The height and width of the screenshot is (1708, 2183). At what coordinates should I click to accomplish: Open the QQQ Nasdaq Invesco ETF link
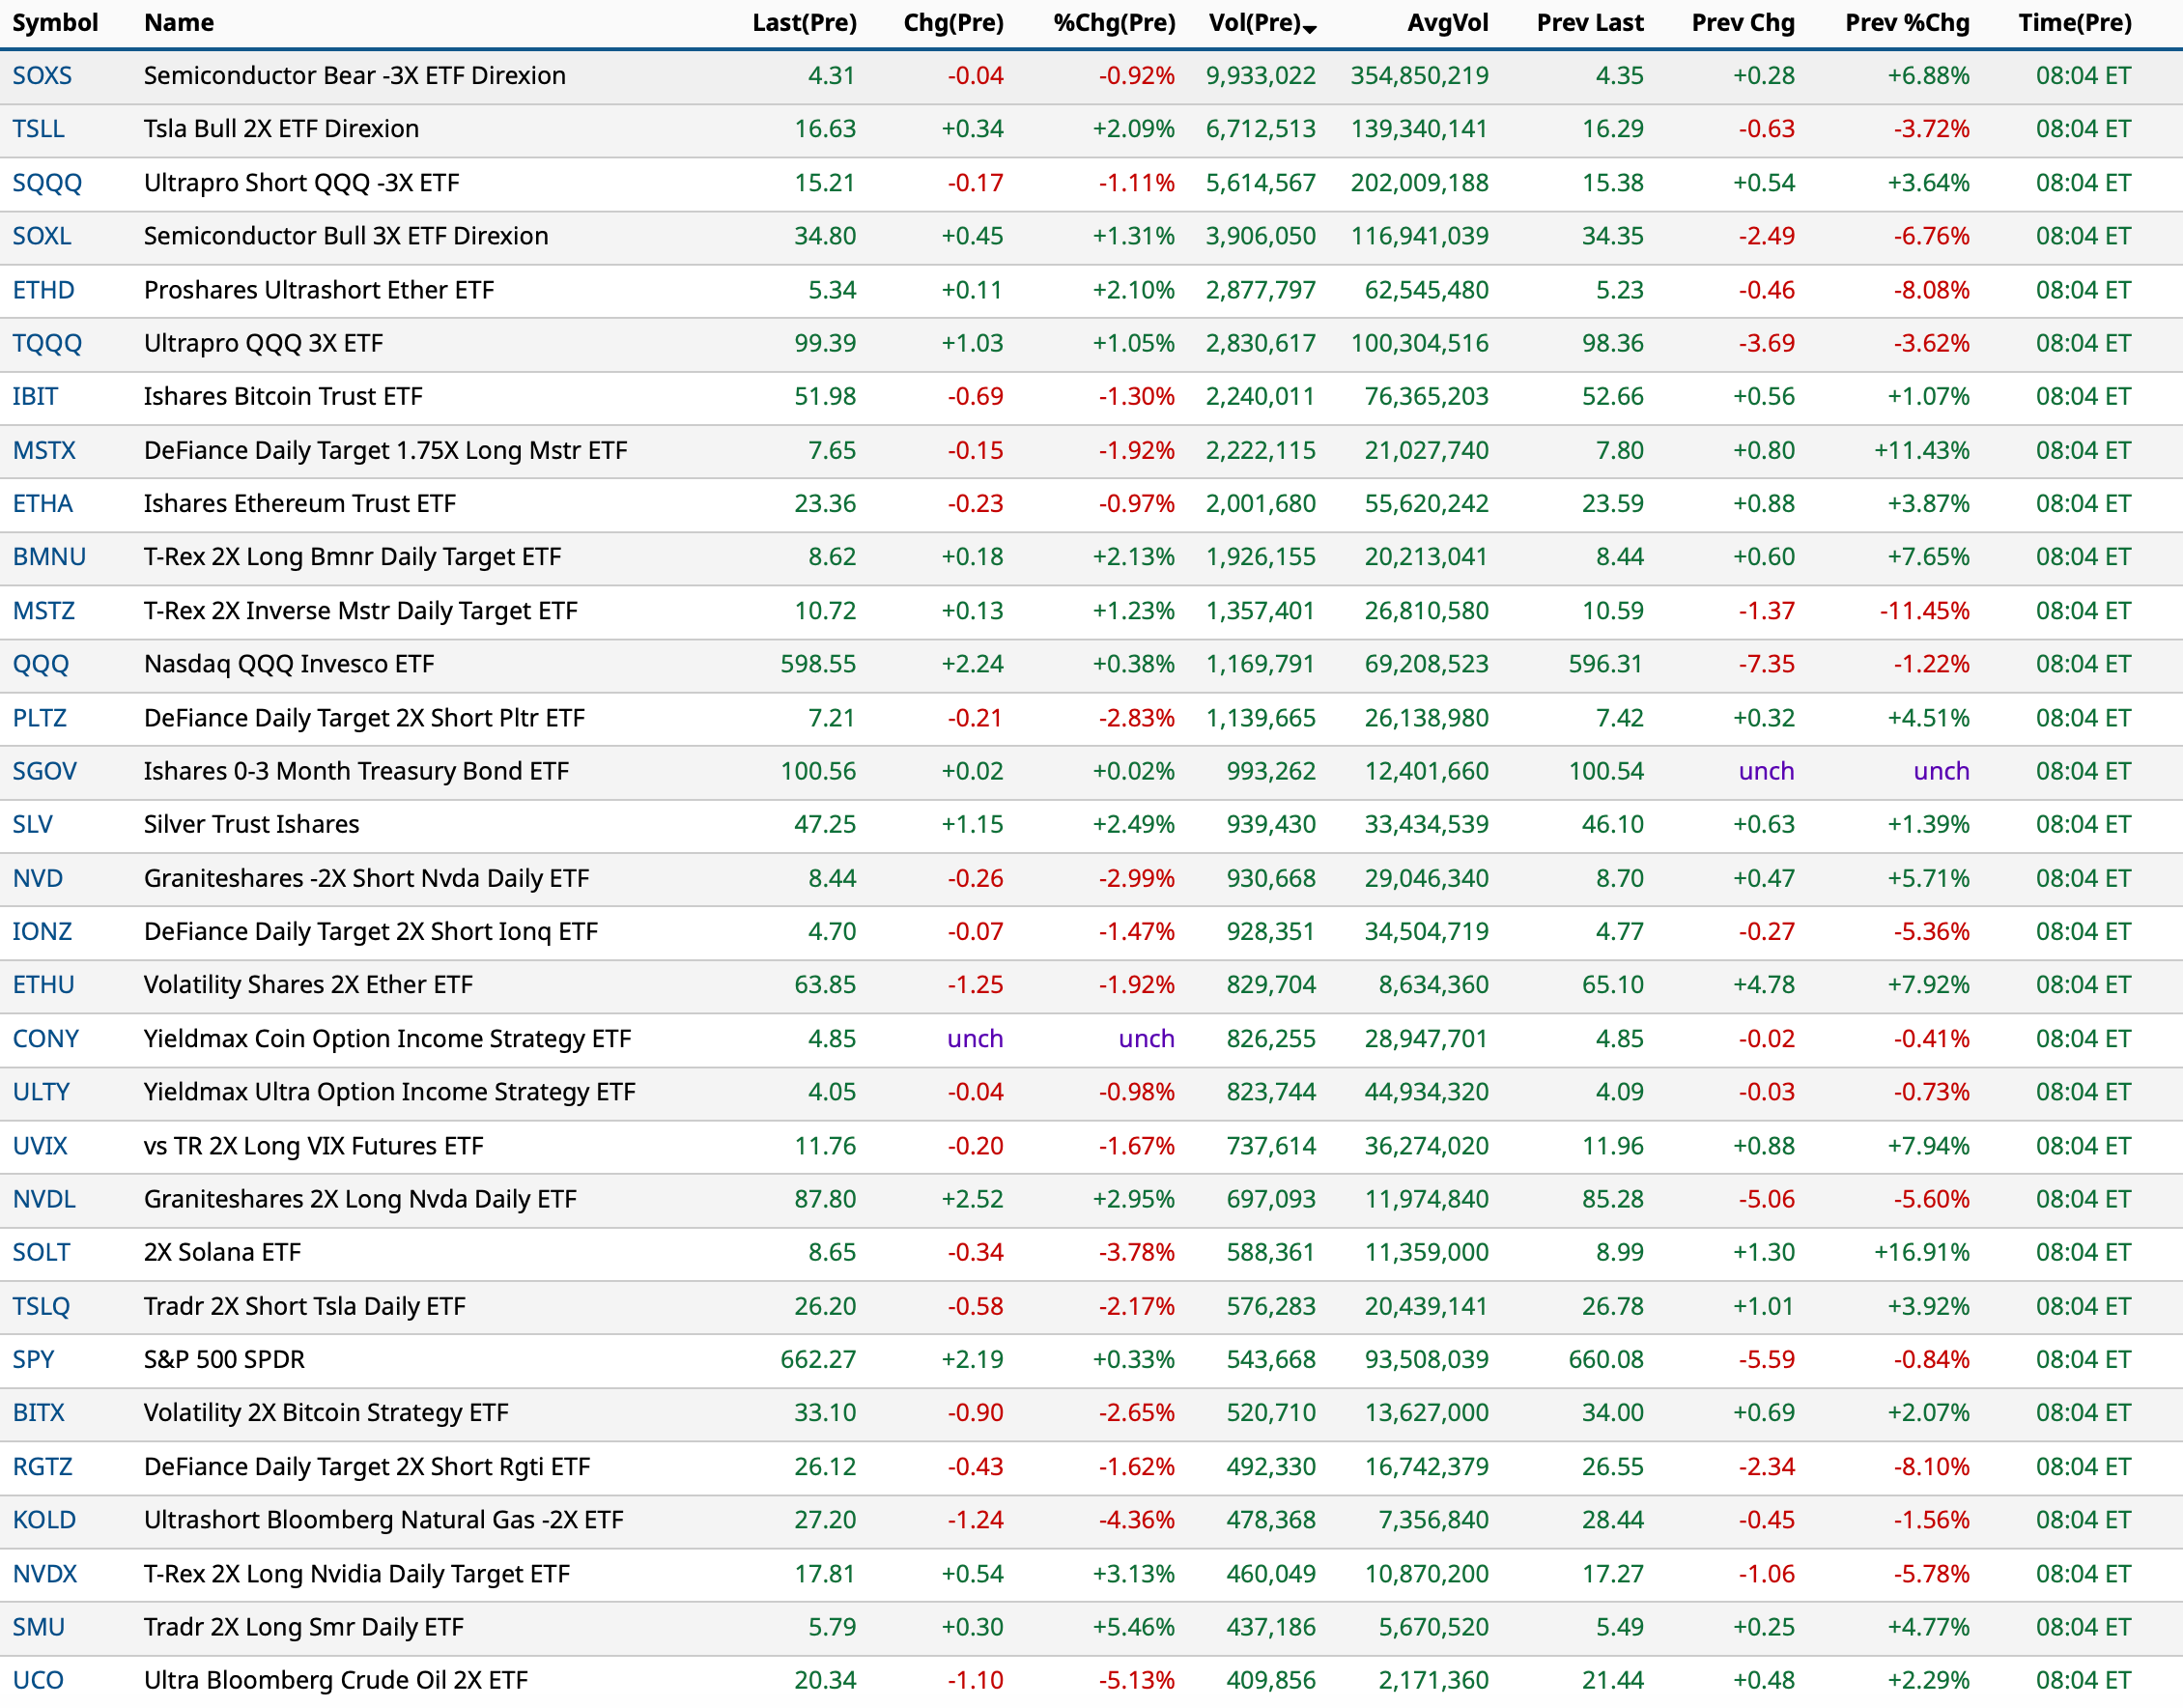click(x=41, y=664)
